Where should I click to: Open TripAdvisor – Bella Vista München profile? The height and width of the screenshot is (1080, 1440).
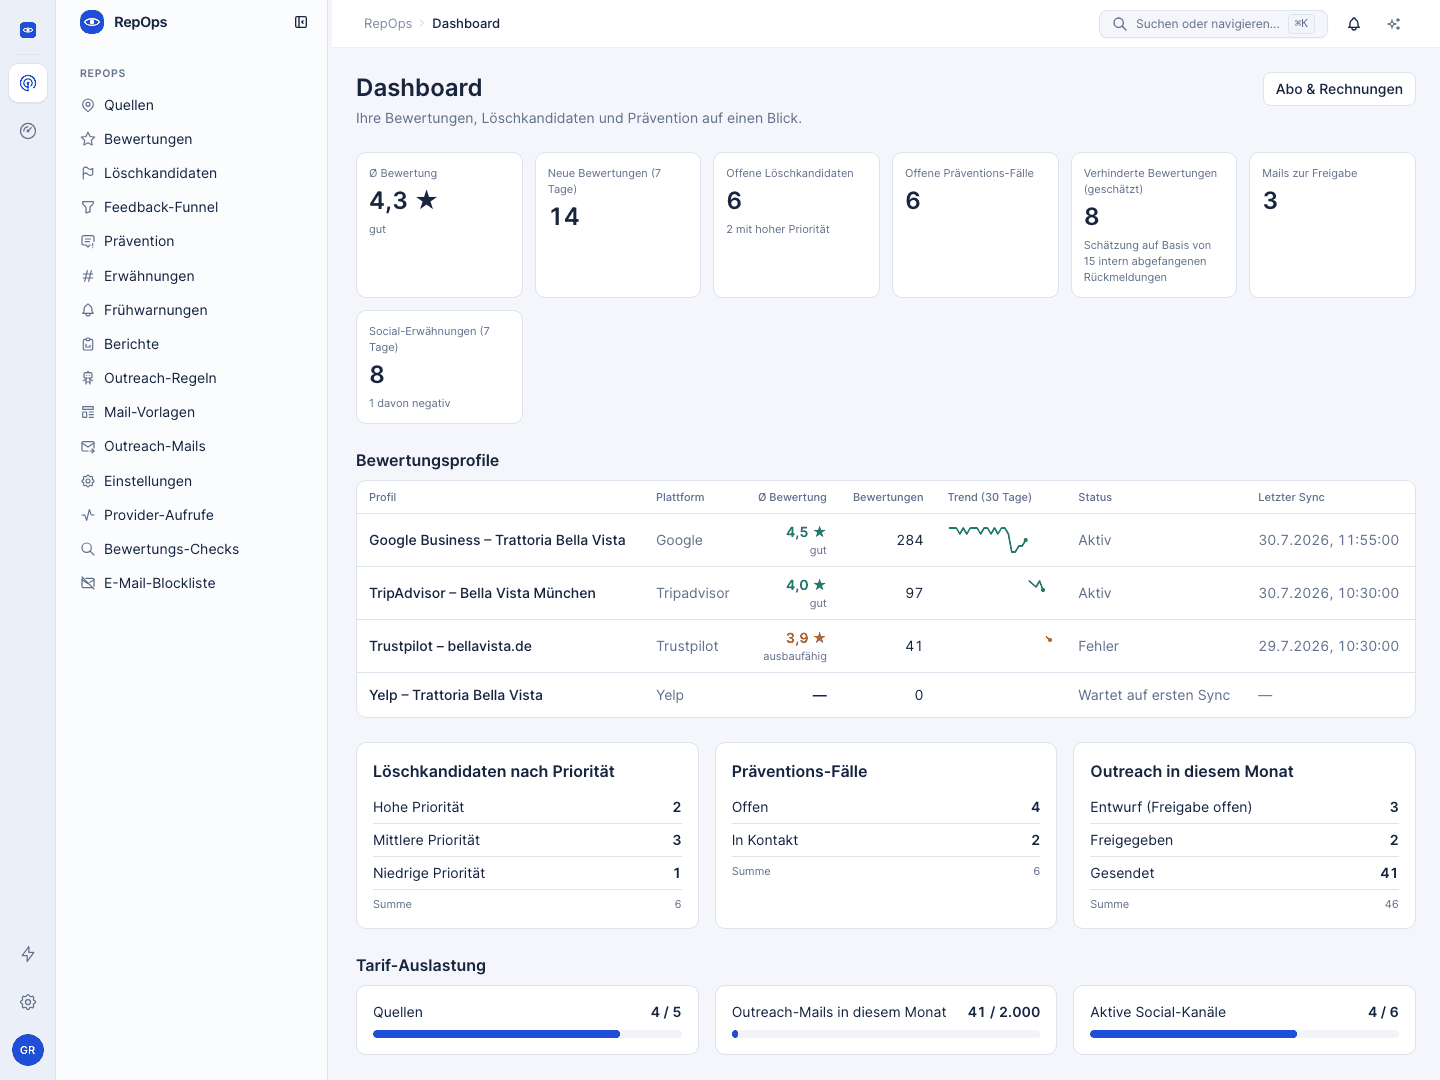482,593
